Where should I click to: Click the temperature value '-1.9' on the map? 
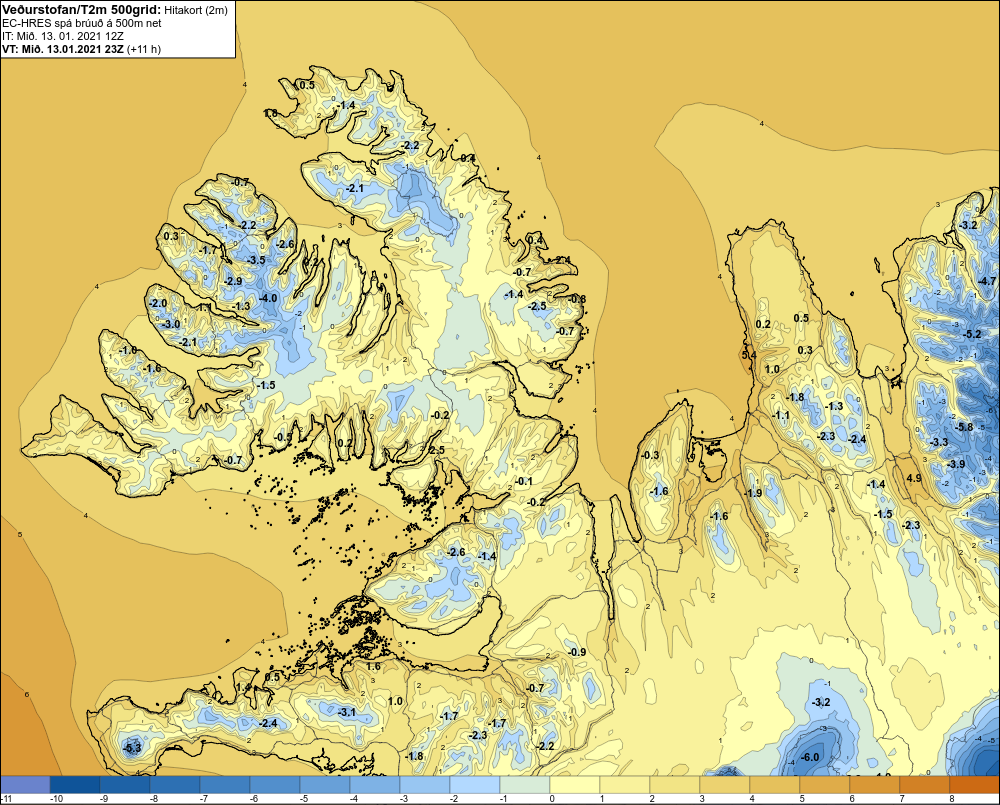752,493
